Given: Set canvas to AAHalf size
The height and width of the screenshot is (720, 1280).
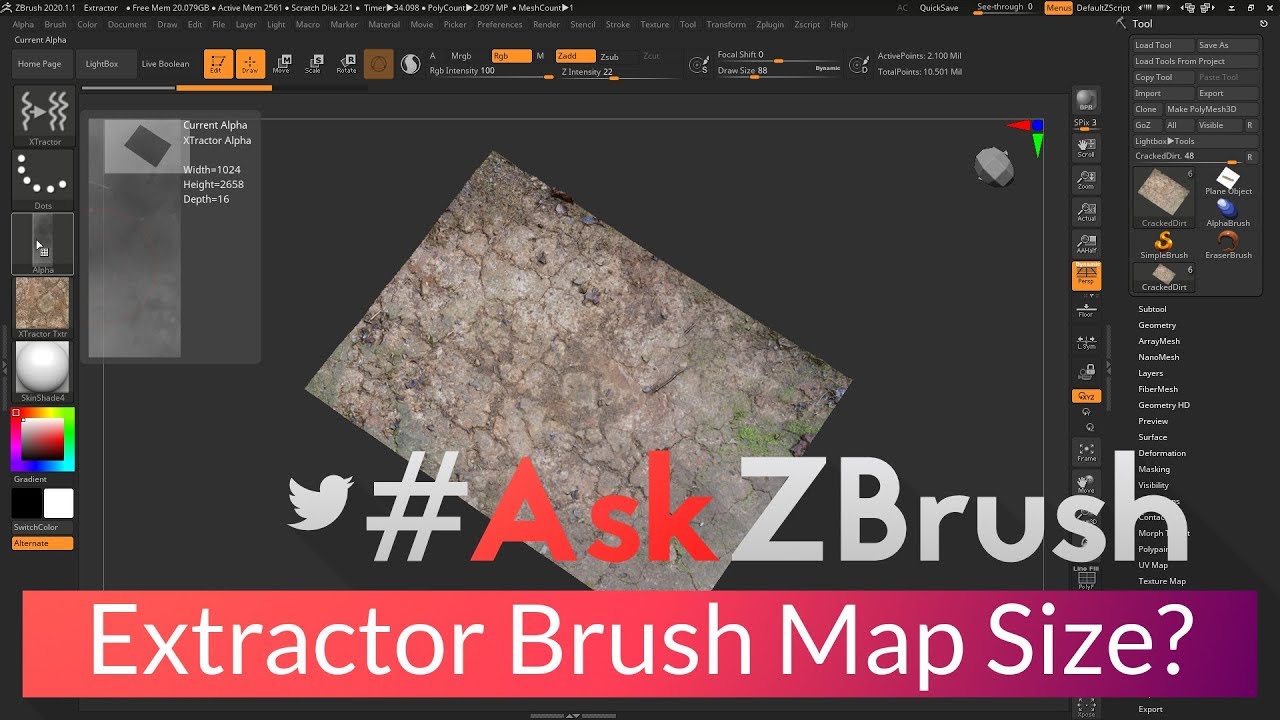Looking at the screenshot, I should 1086,244.
